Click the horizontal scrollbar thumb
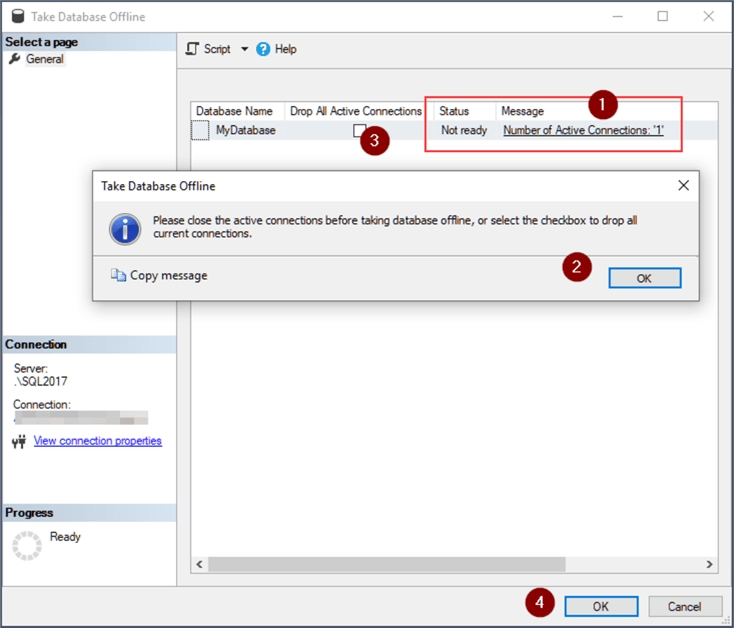Image resolution: width=734 pixels, height=628 pixels. [387, 564]
